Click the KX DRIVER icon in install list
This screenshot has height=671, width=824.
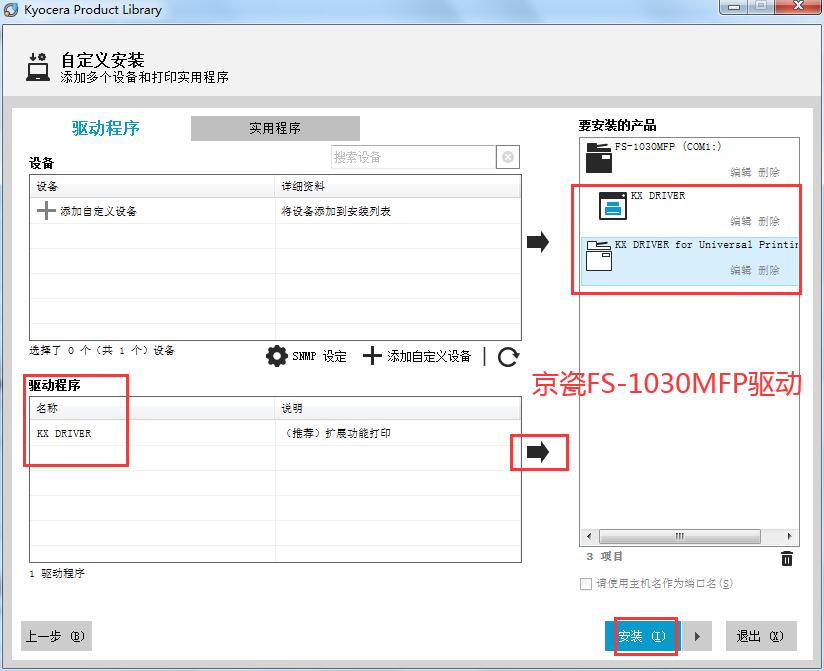pyautogui.click(x=613, y=205)
